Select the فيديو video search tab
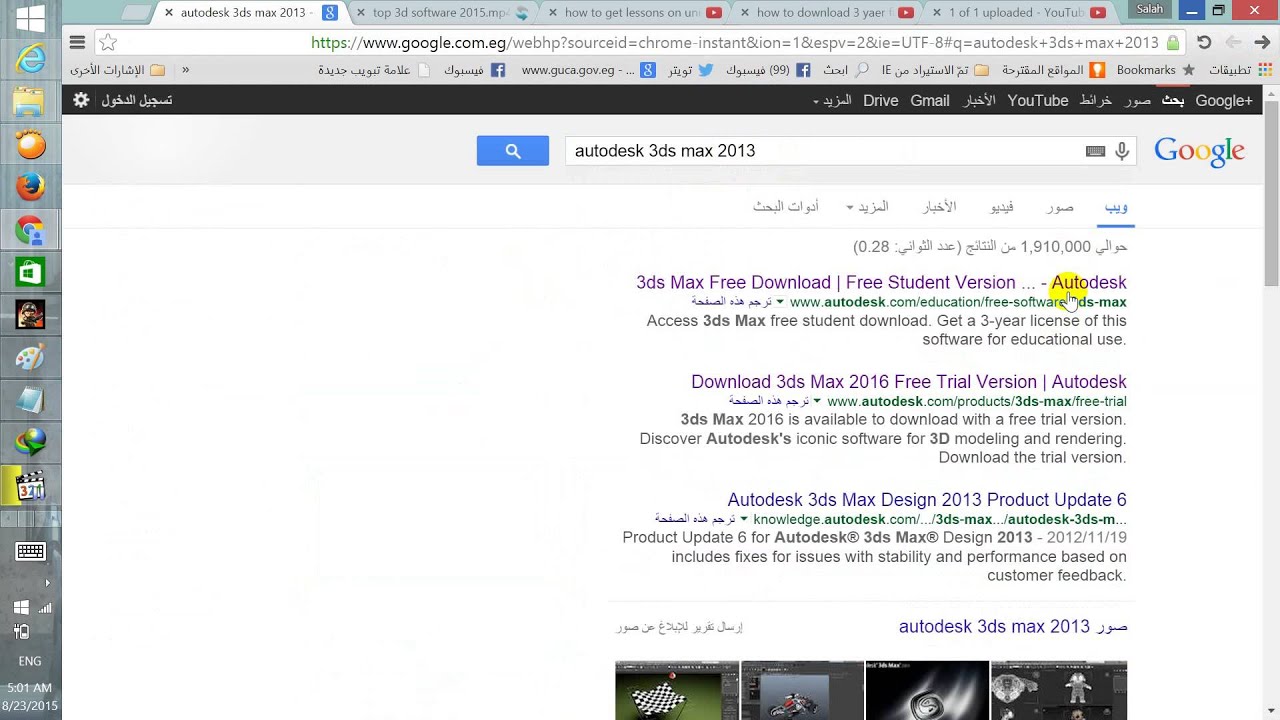 pyautogui.click(x=1002, y=207)
